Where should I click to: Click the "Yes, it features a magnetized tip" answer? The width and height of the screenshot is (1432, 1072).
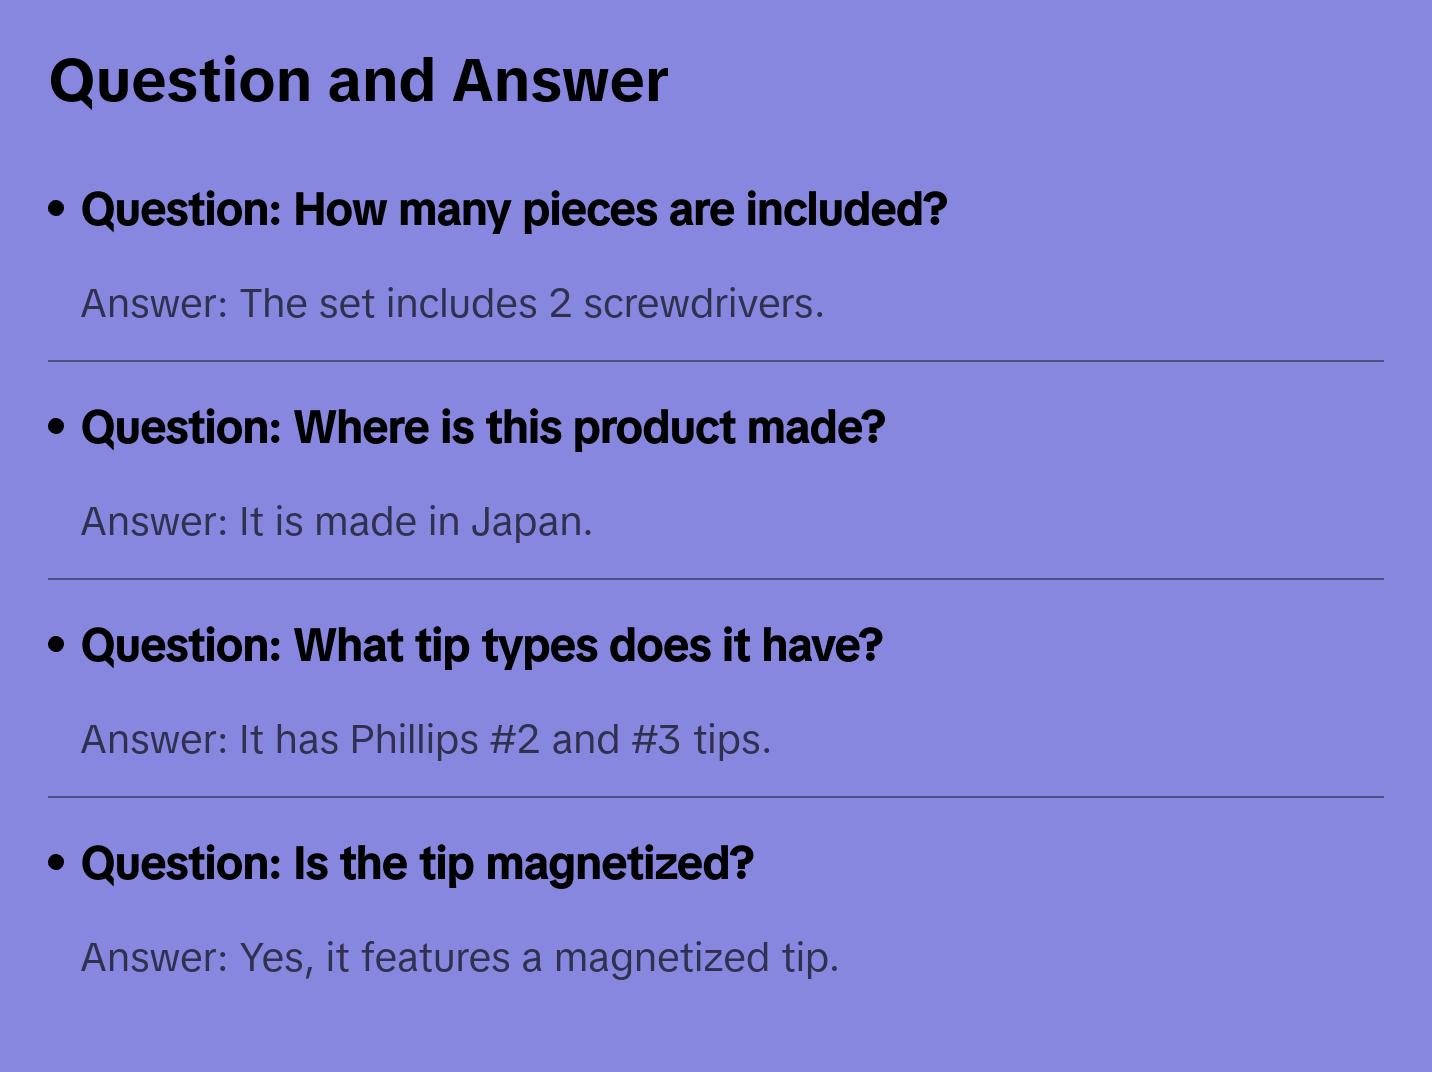point(459,958)
